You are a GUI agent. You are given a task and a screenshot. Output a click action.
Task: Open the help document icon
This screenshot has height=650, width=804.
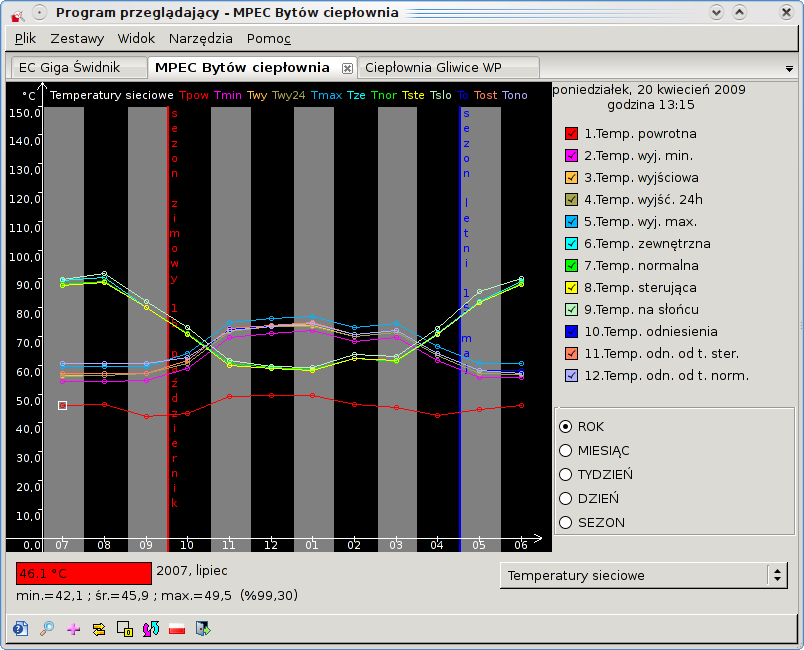[21, 628]
